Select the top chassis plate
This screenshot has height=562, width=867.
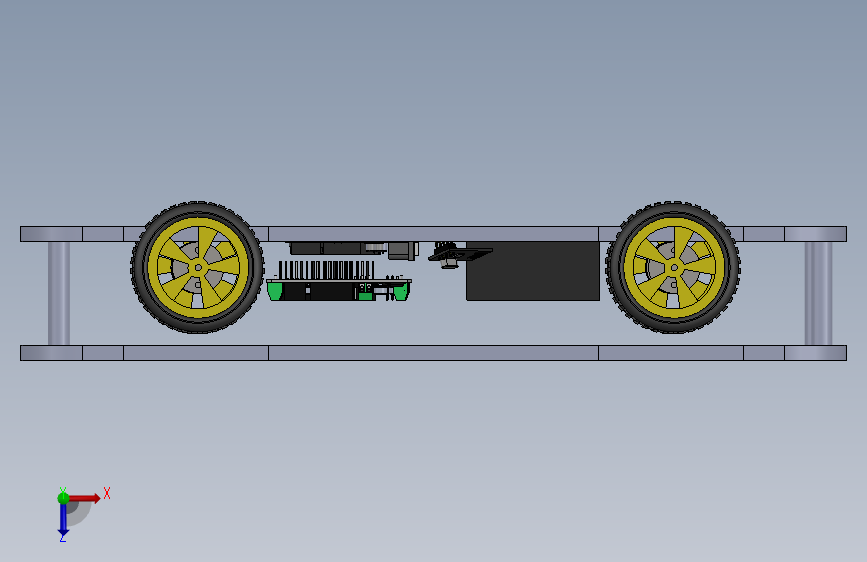pos(434,234)
